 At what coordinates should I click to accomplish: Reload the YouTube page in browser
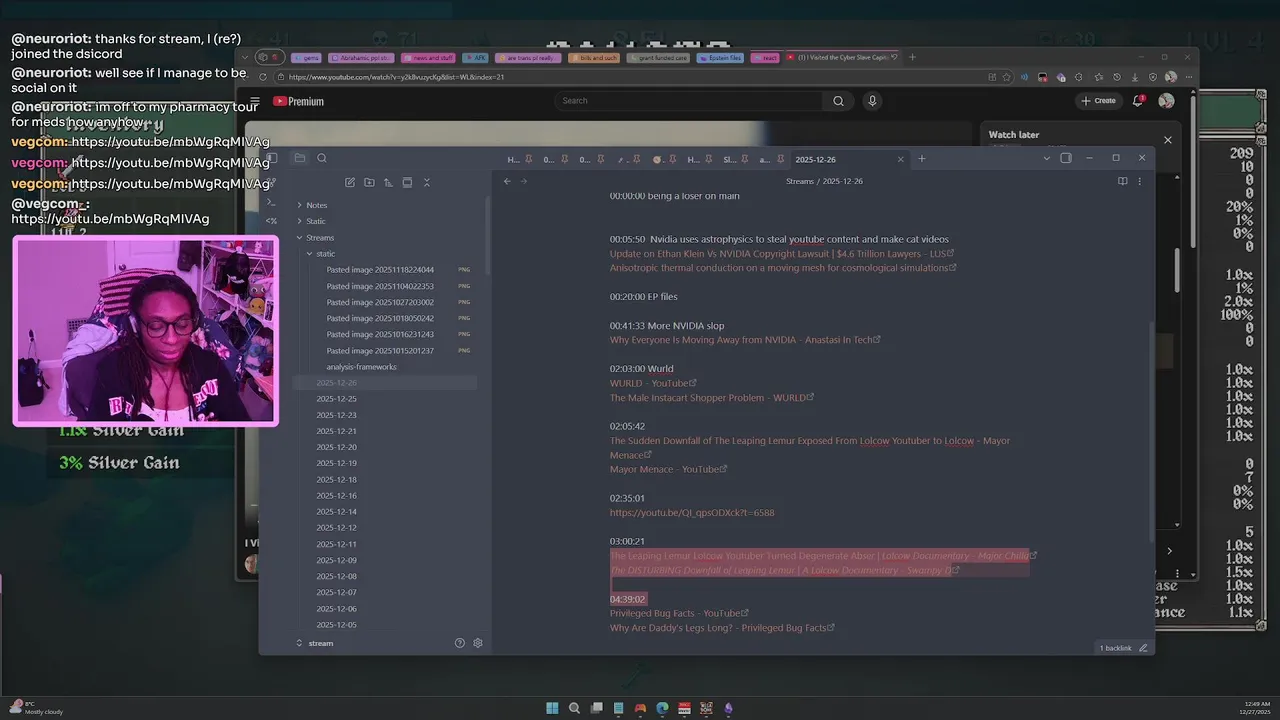tap(264, 77)
